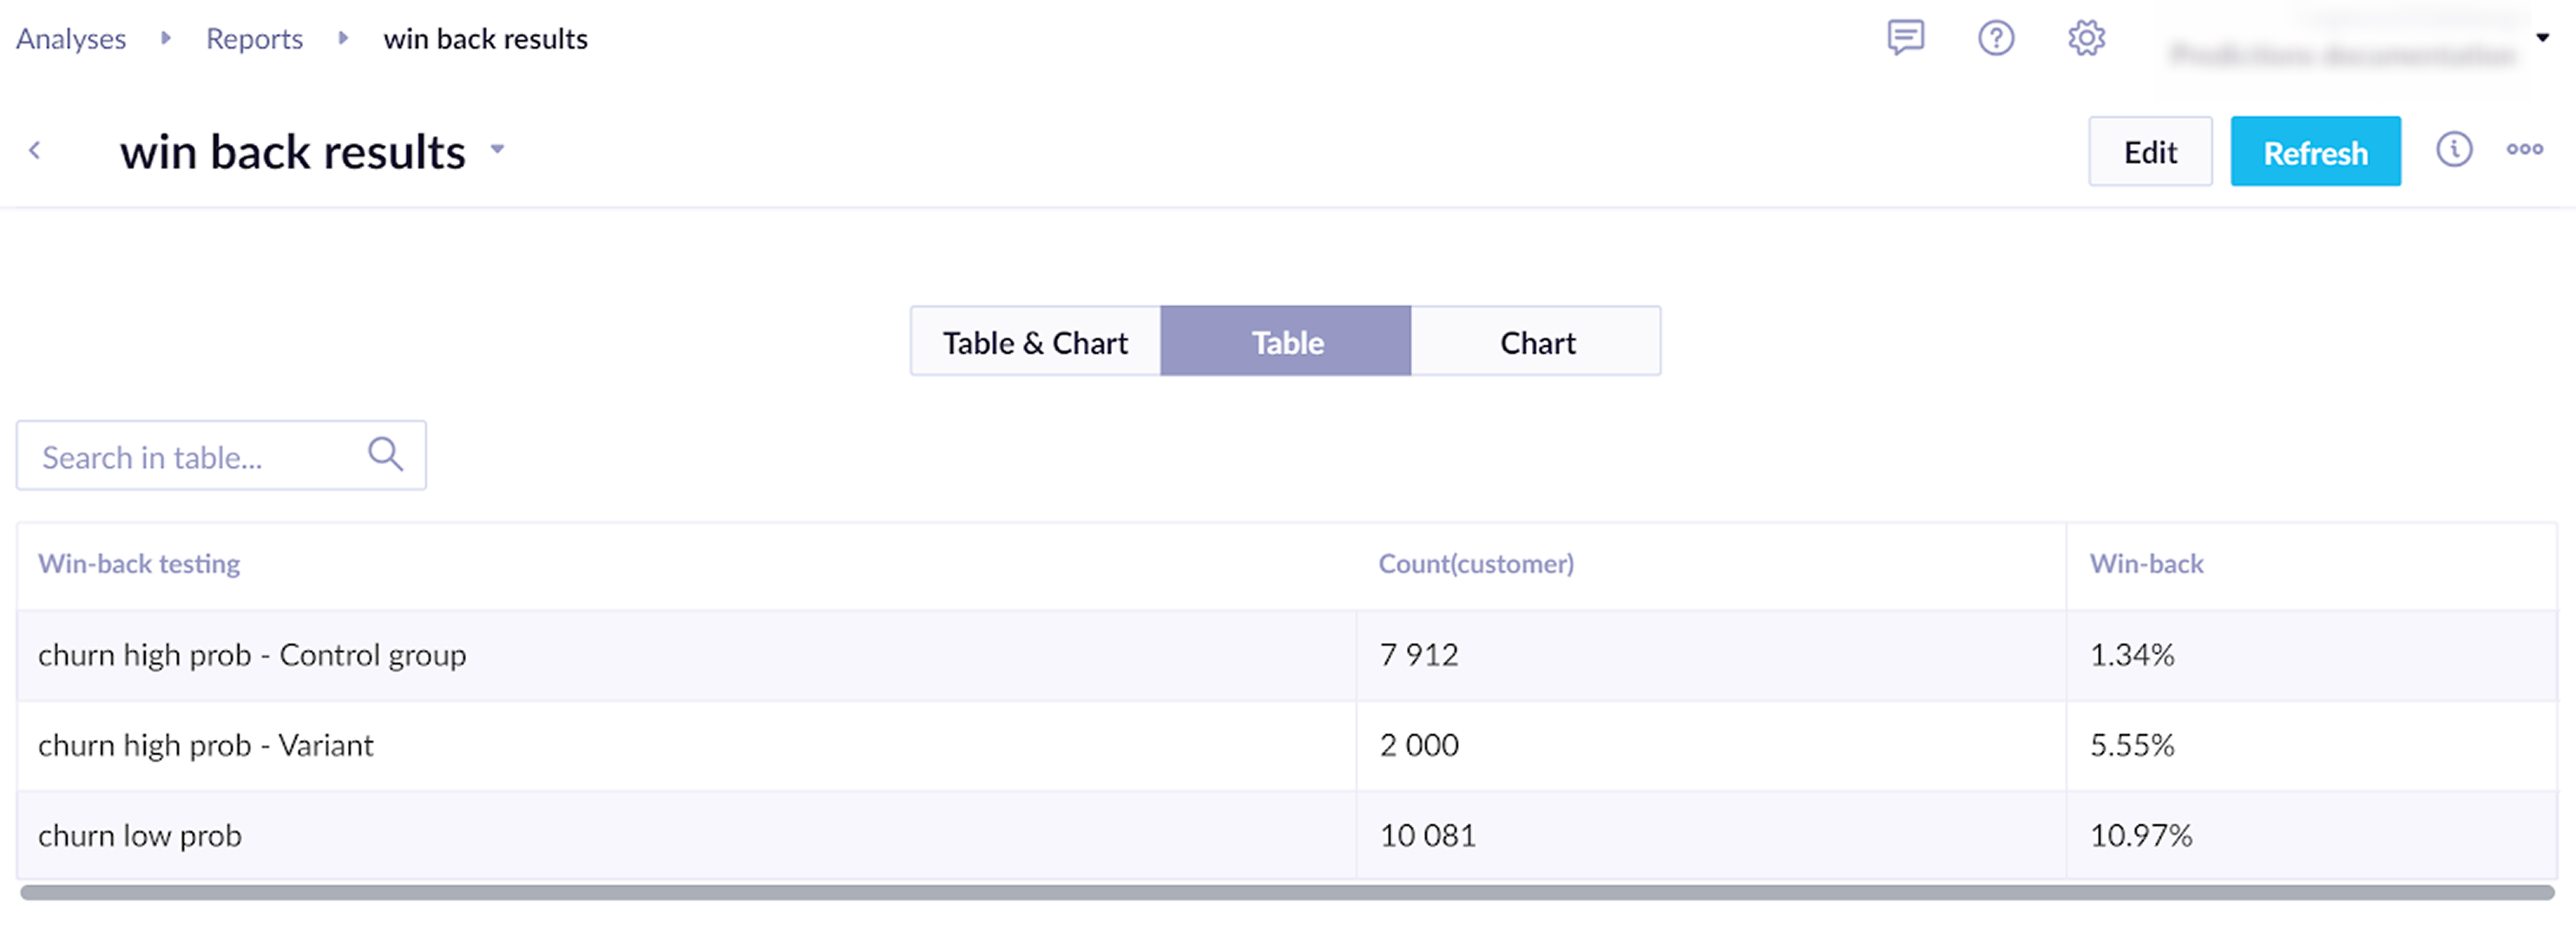Screen dimensions: 2576x930
Task: Navigate to Analyses via the breadcrumb
Action: pos(70,38)
